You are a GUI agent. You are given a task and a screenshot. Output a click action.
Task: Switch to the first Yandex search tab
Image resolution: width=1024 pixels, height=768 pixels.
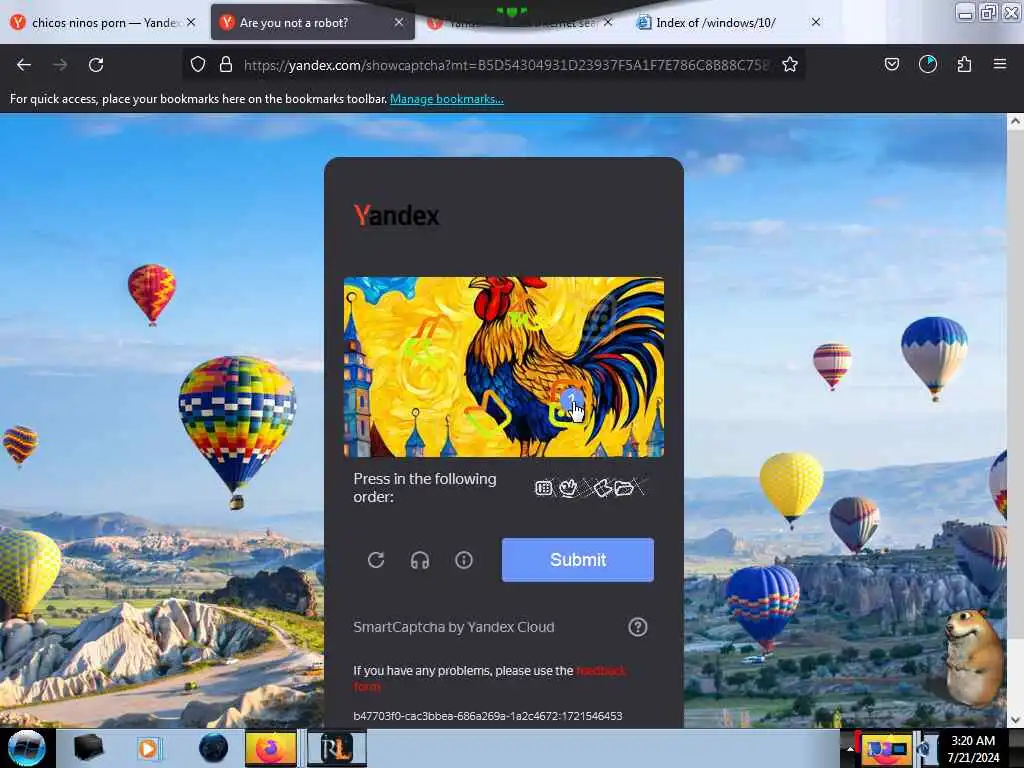pos(104,23)
